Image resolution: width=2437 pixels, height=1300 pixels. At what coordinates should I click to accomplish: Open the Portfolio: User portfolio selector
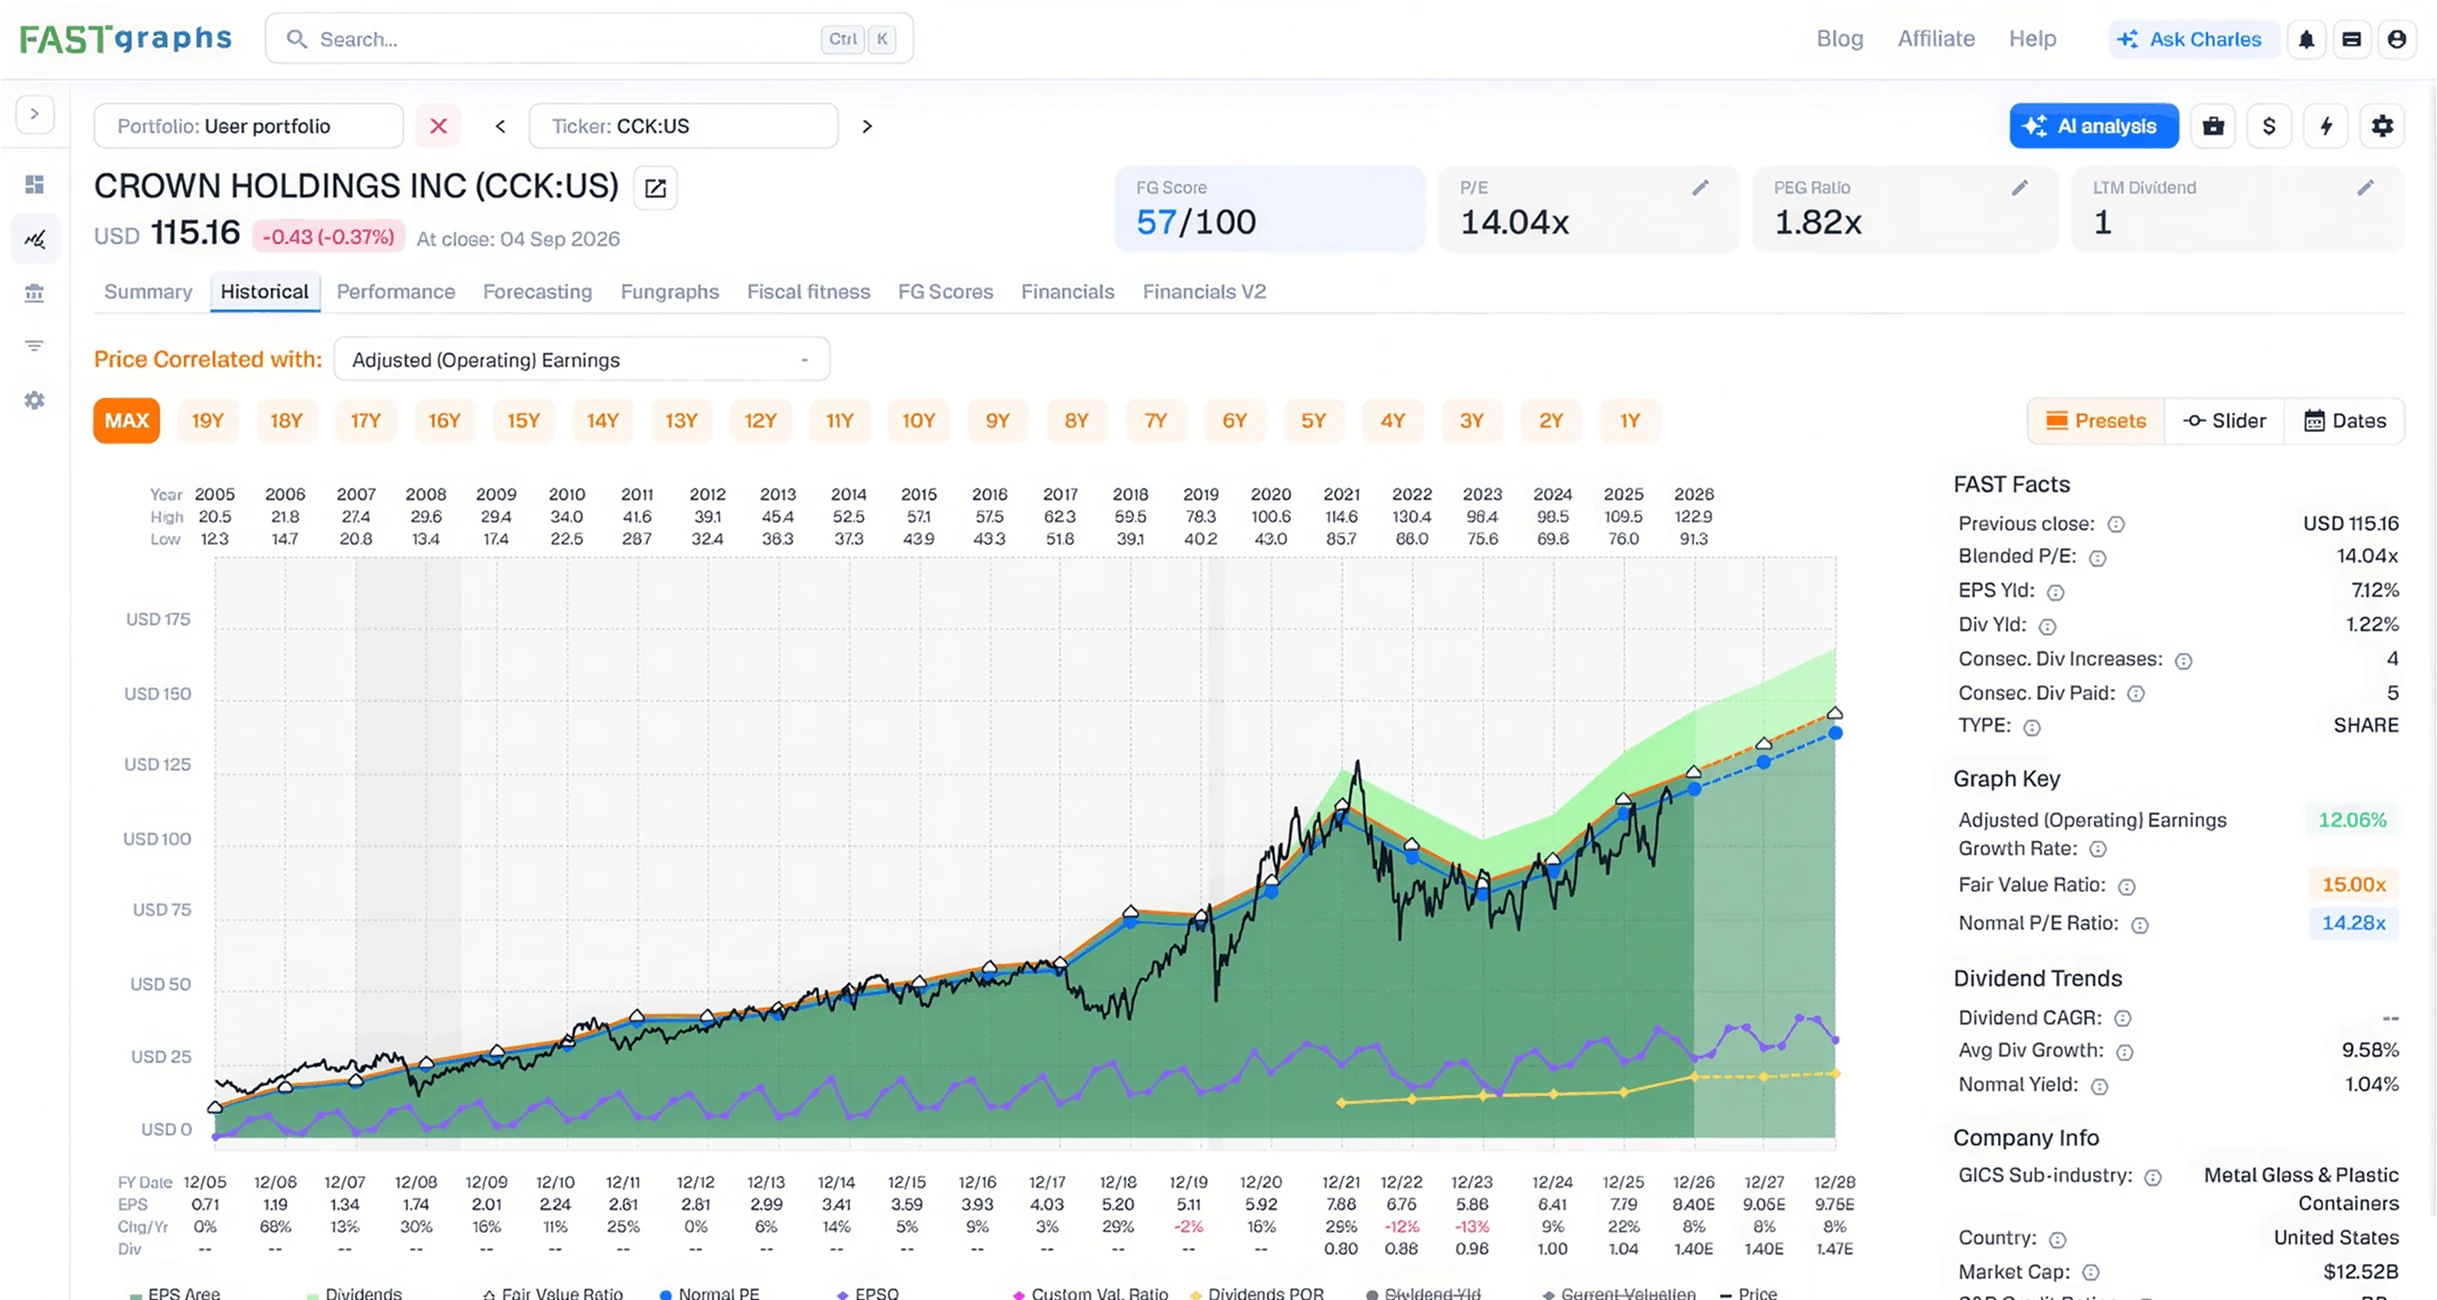[x=248, y=126]
